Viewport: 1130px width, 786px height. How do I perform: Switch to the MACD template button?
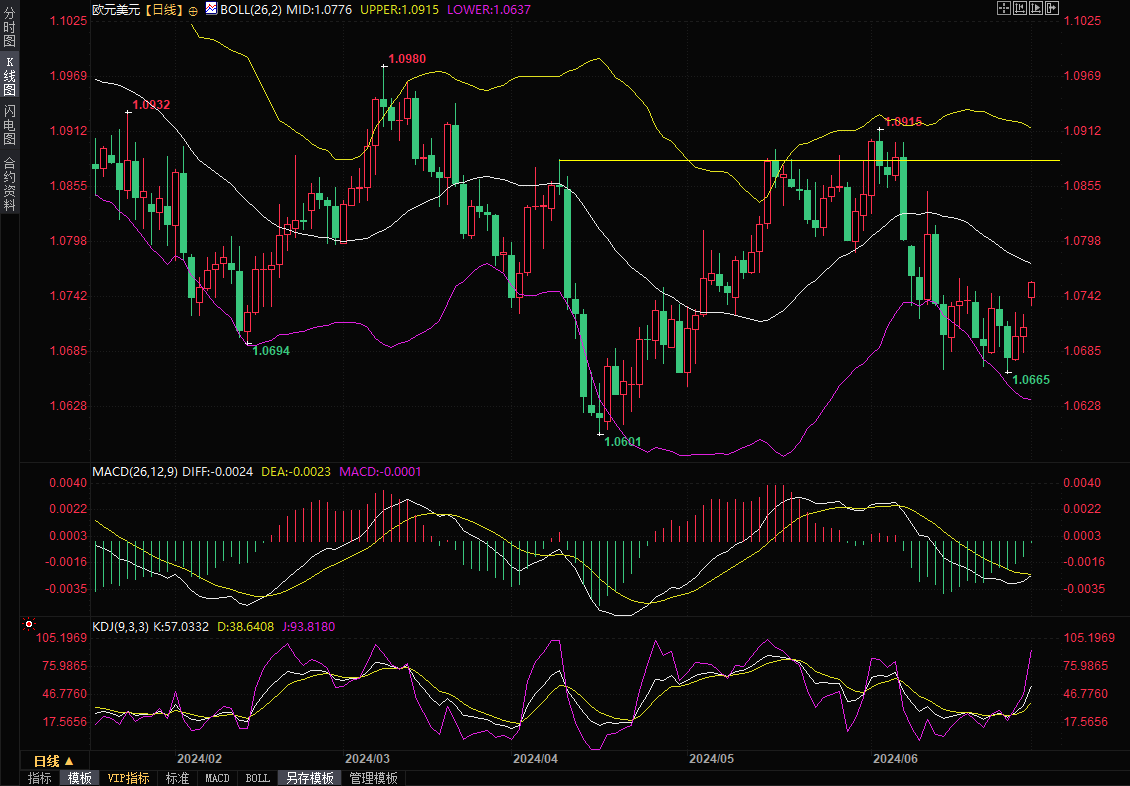[217, 778]
